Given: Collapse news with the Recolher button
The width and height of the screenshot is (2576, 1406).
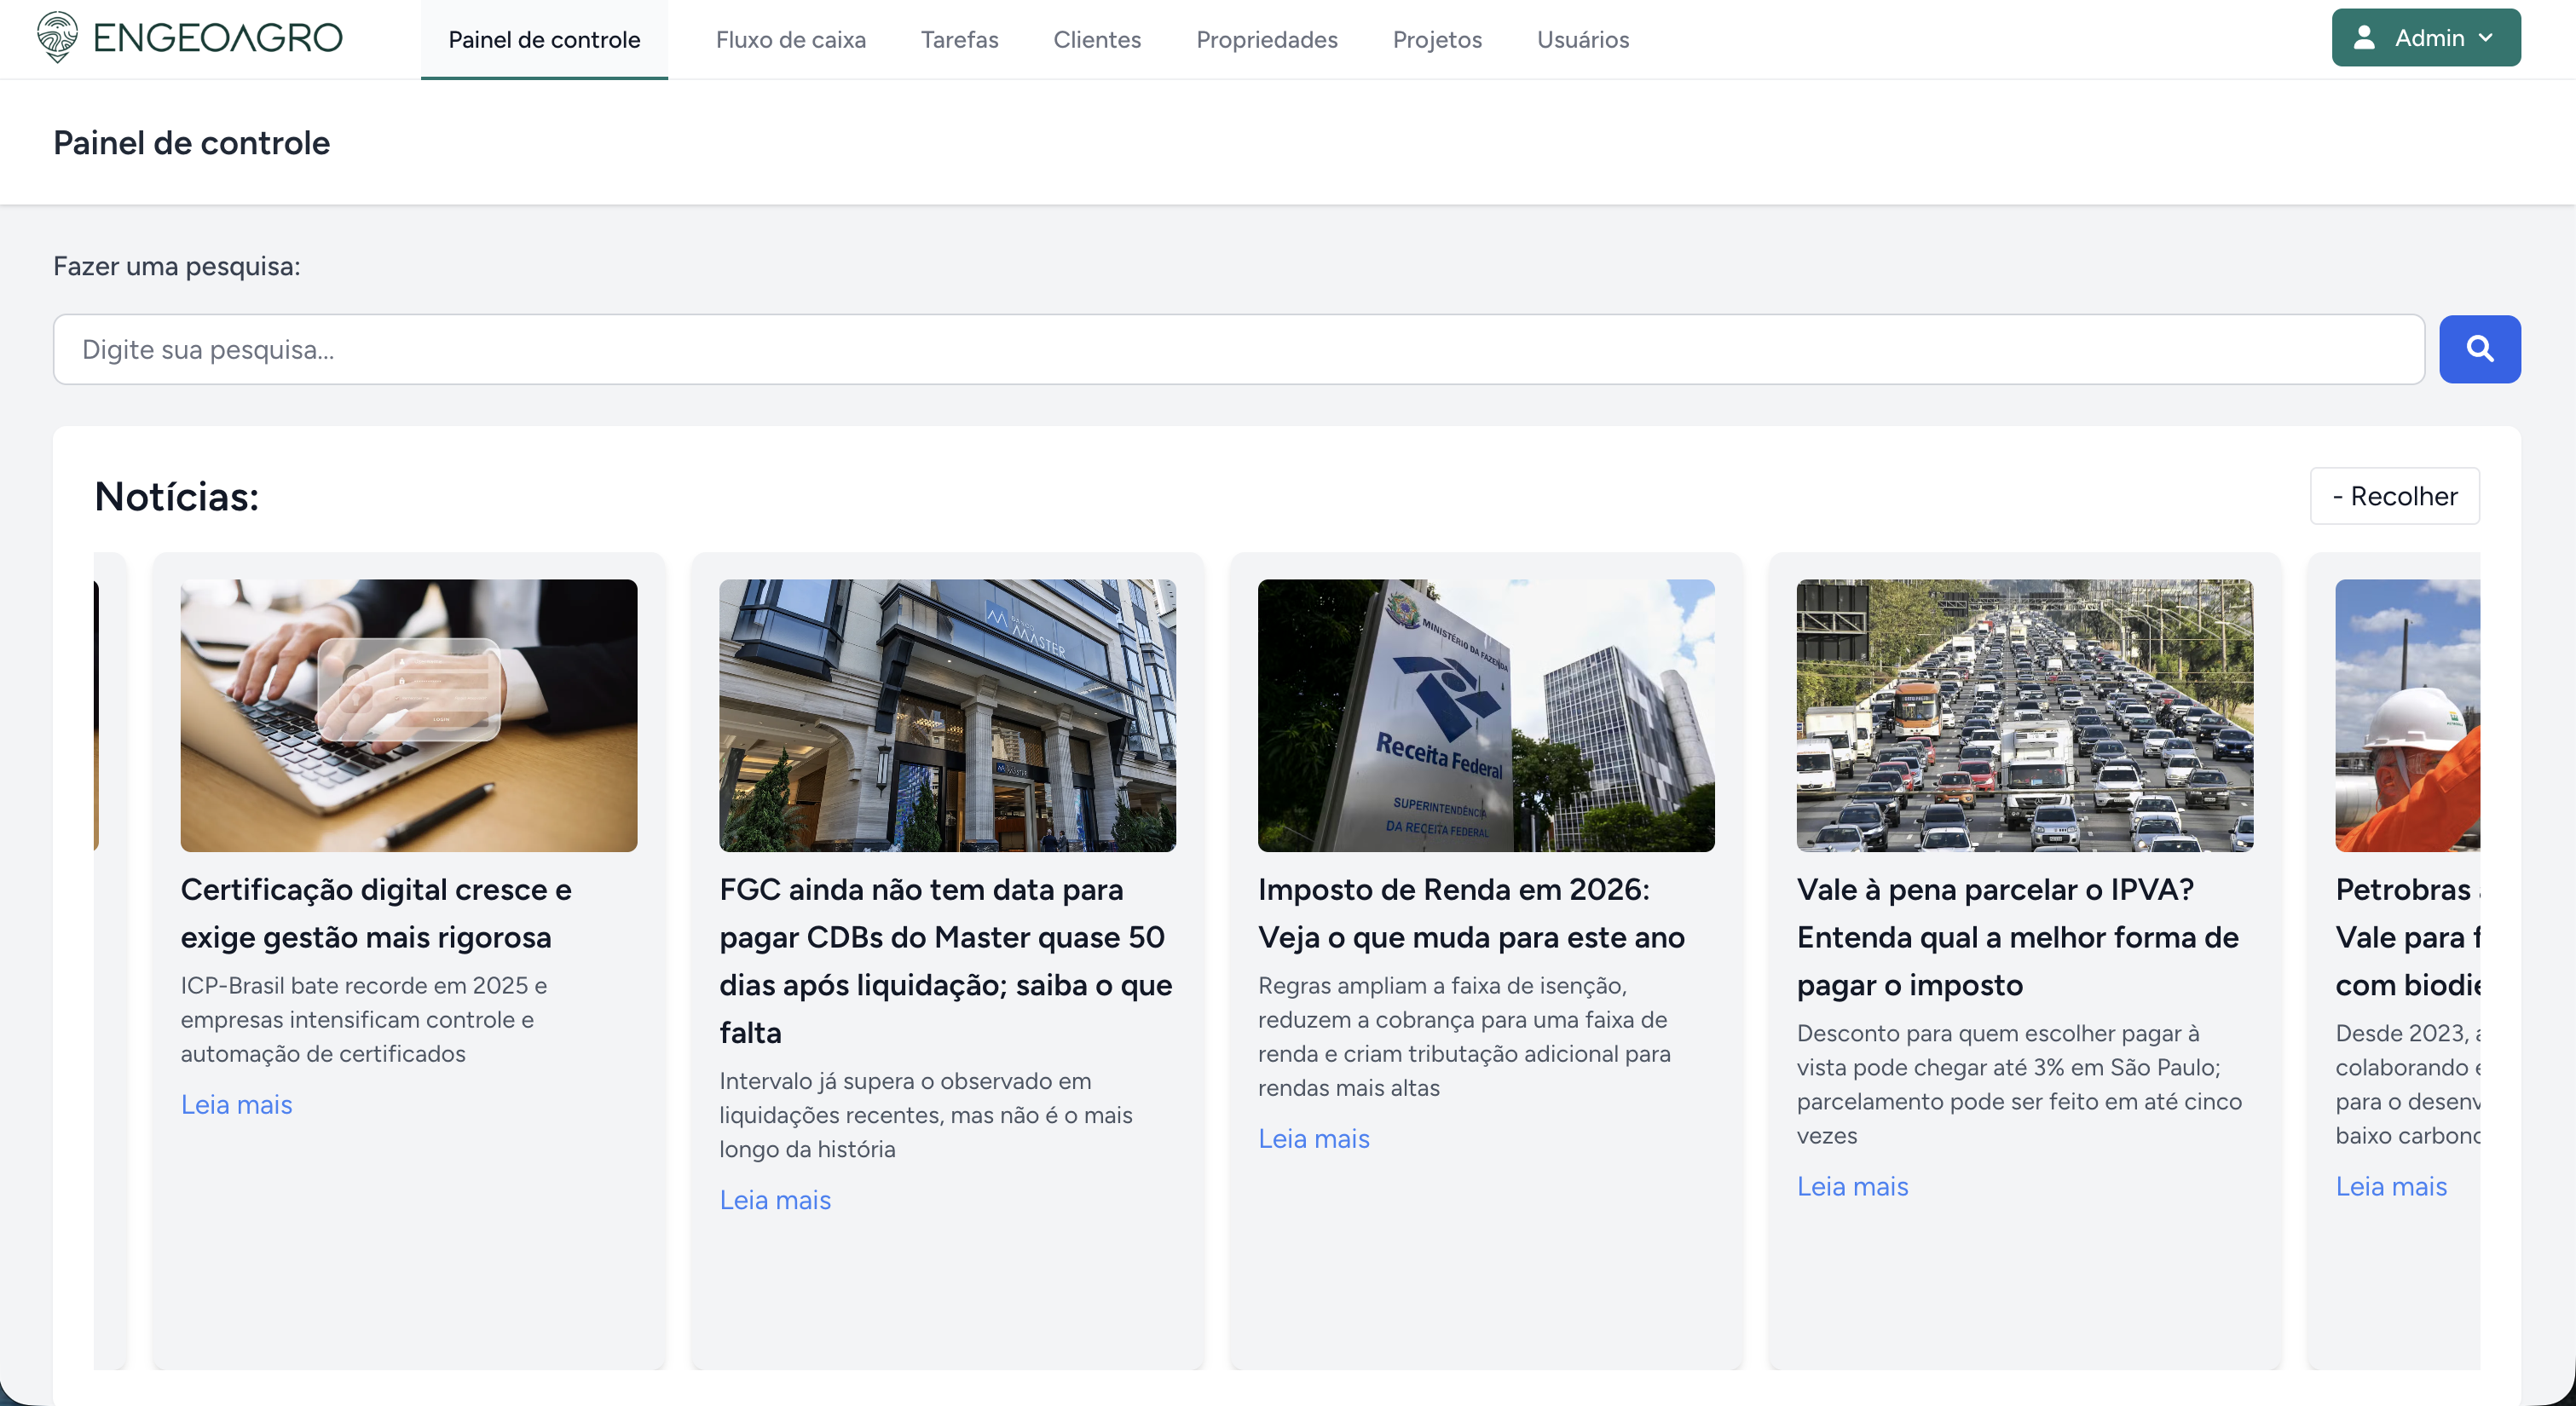Looking at the screenshot, I should (2394, 496).
